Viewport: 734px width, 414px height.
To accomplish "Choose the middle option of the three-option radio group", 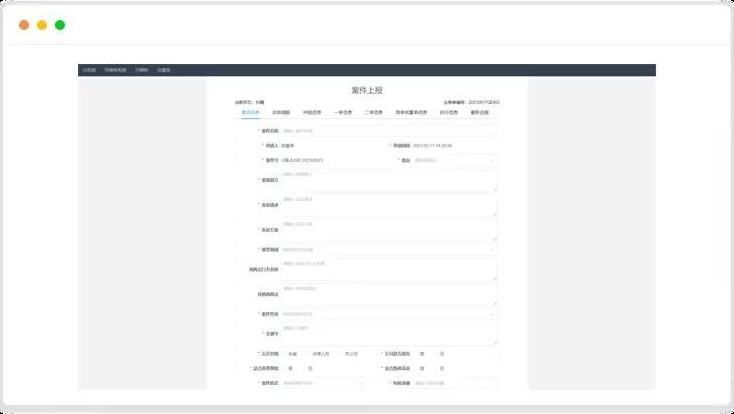I will pos(318,354).
